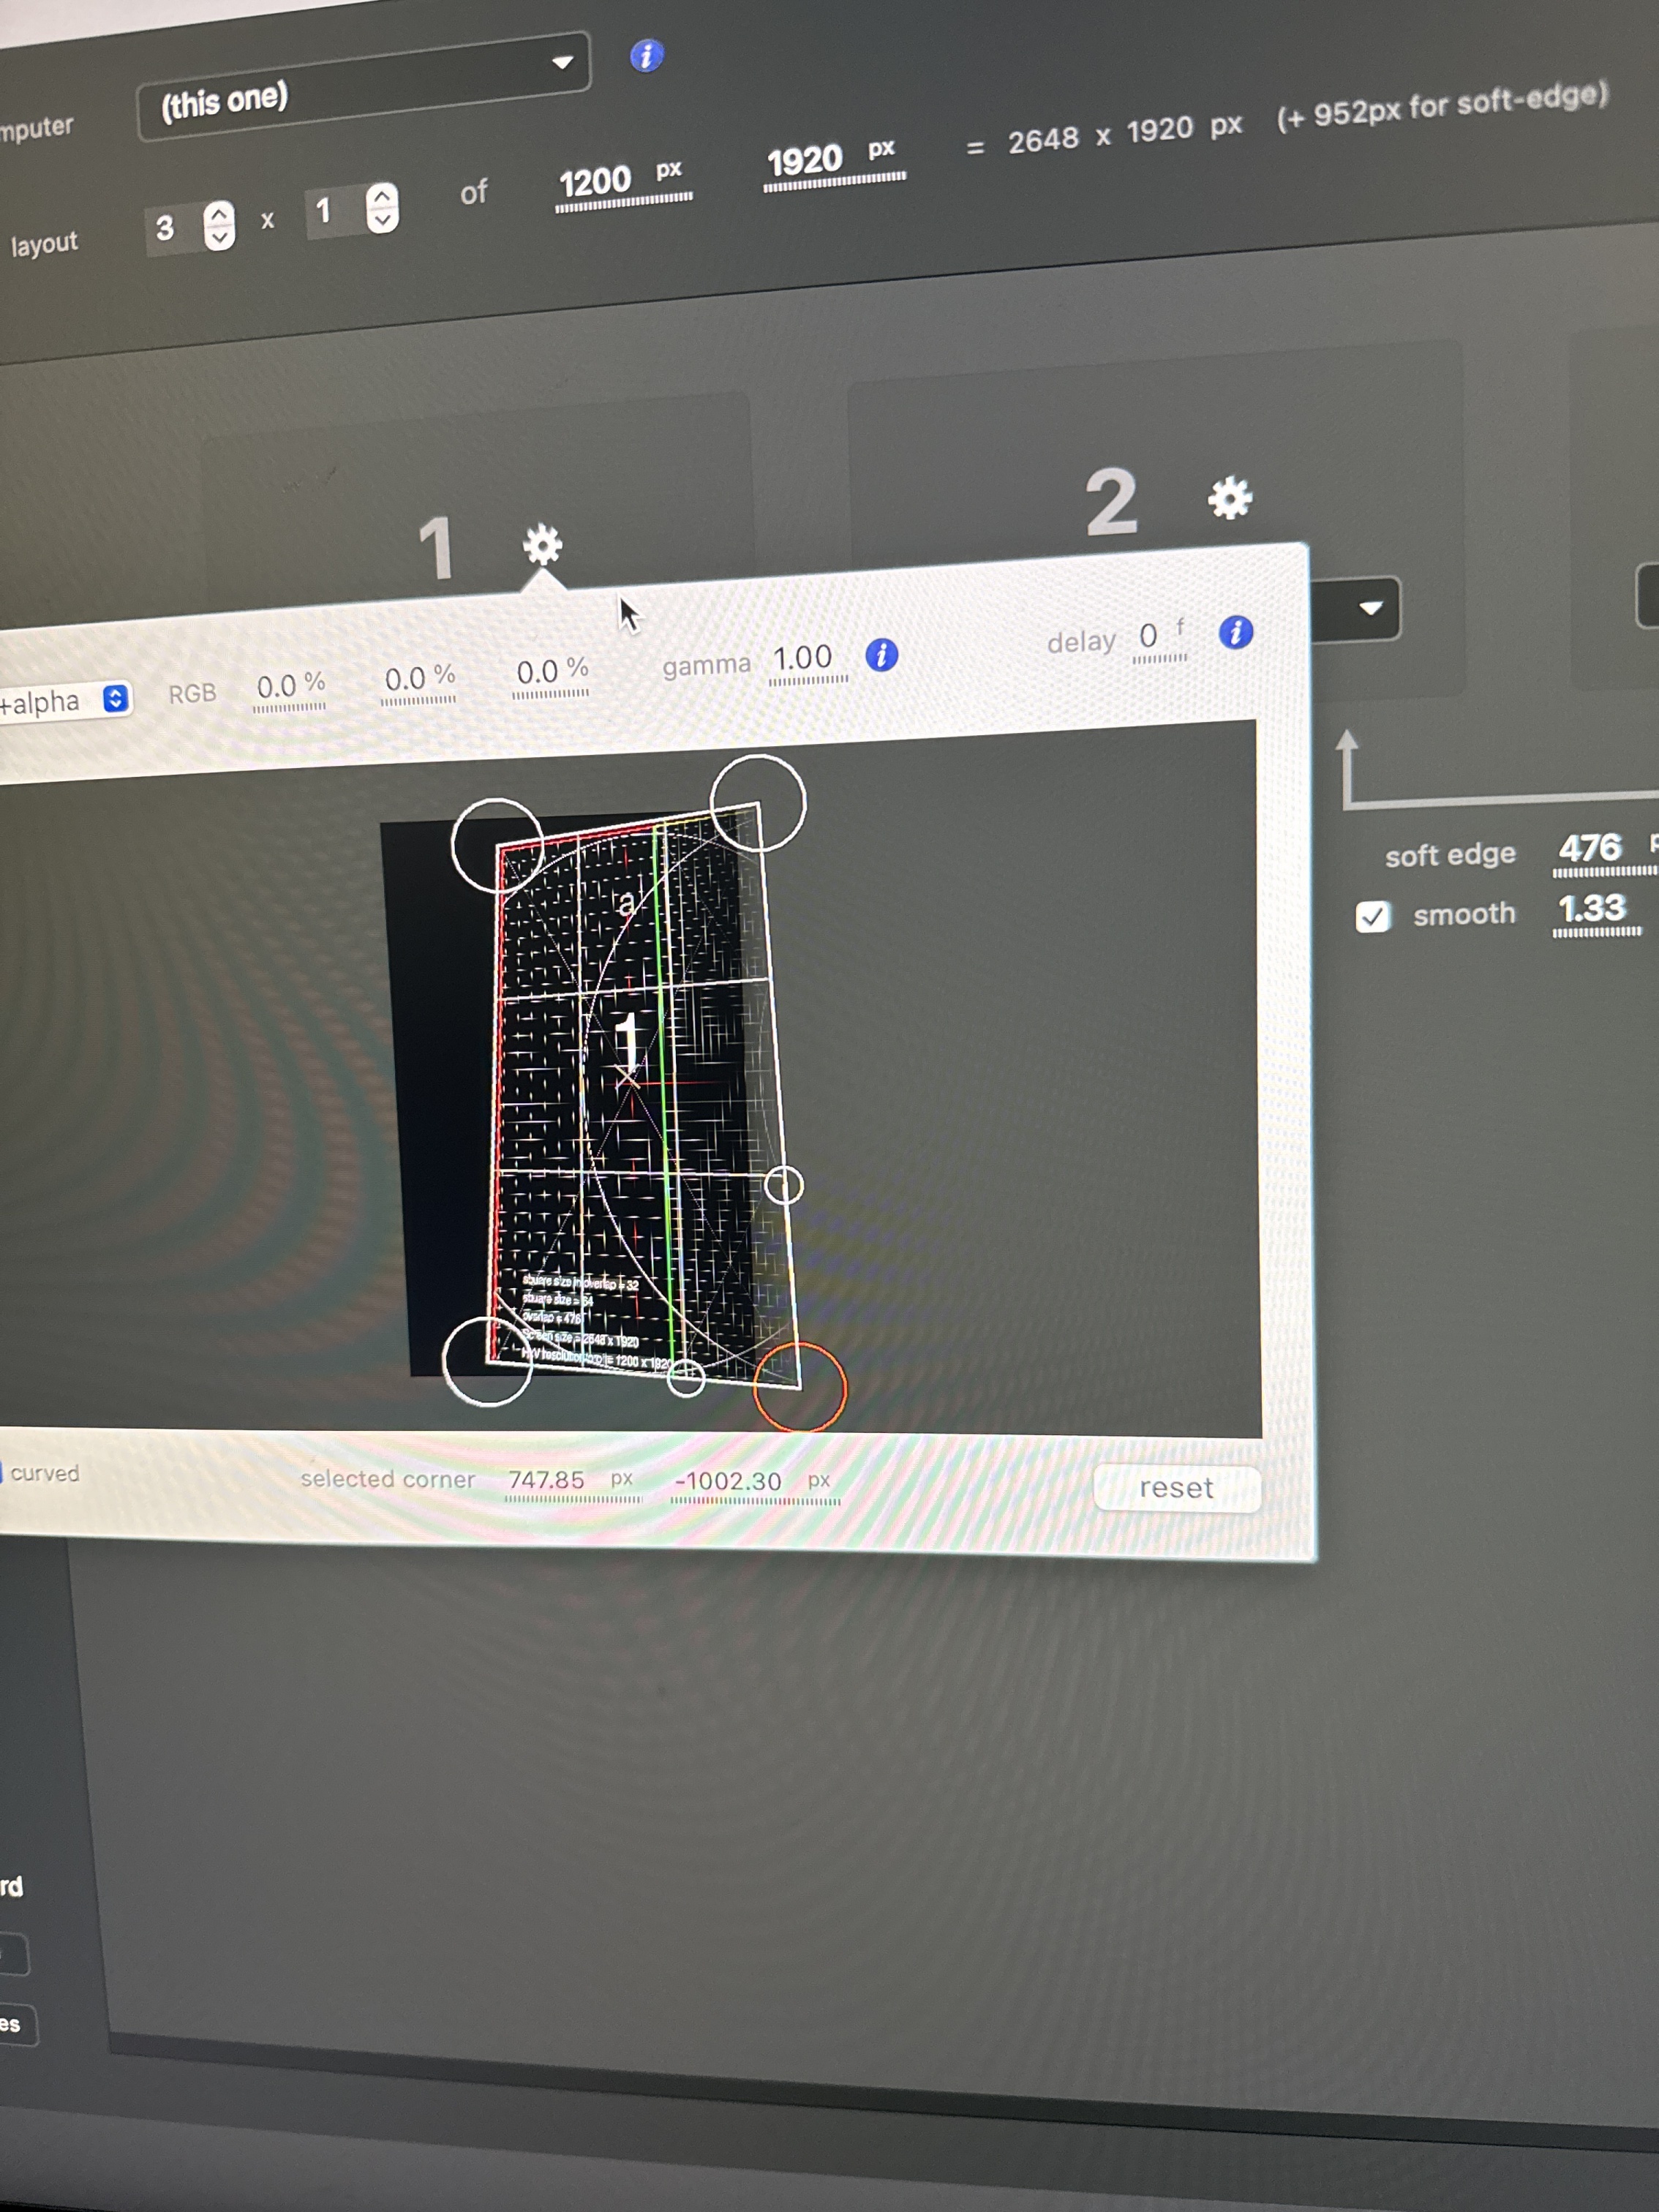Click the layout rows value 1
The image size is (1659, 2212).
pos(325,211)
